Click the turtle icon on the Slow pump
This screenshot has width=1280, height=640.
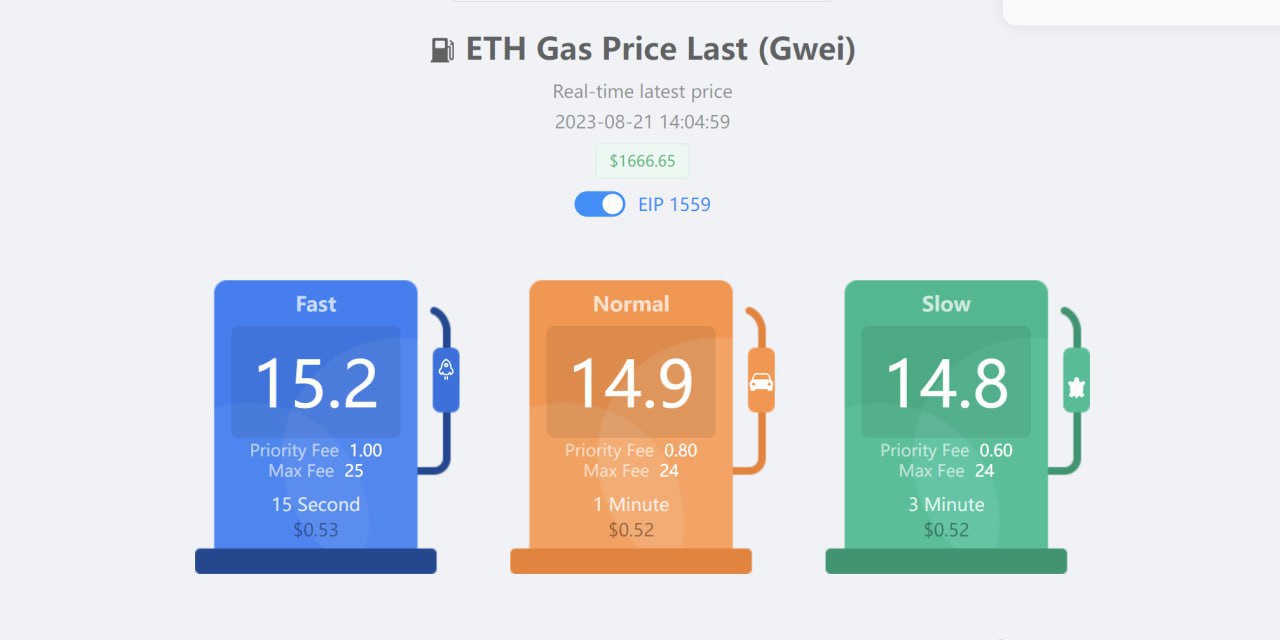click(x=1076, y=388)
